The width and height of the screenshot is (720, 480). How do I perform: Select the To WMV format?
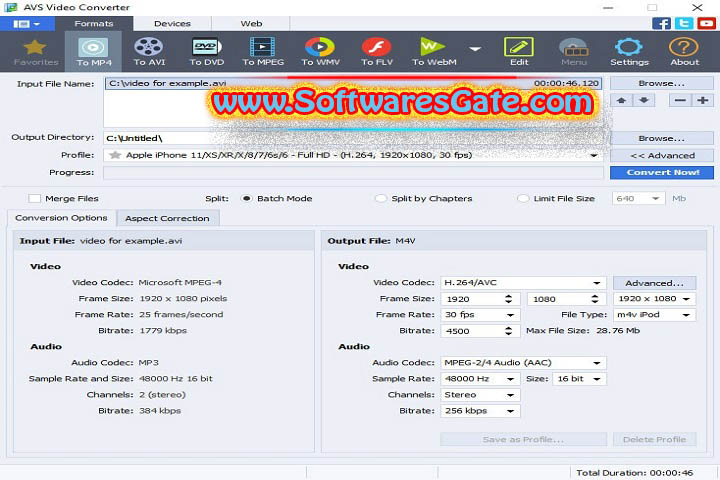coord(320,51)
